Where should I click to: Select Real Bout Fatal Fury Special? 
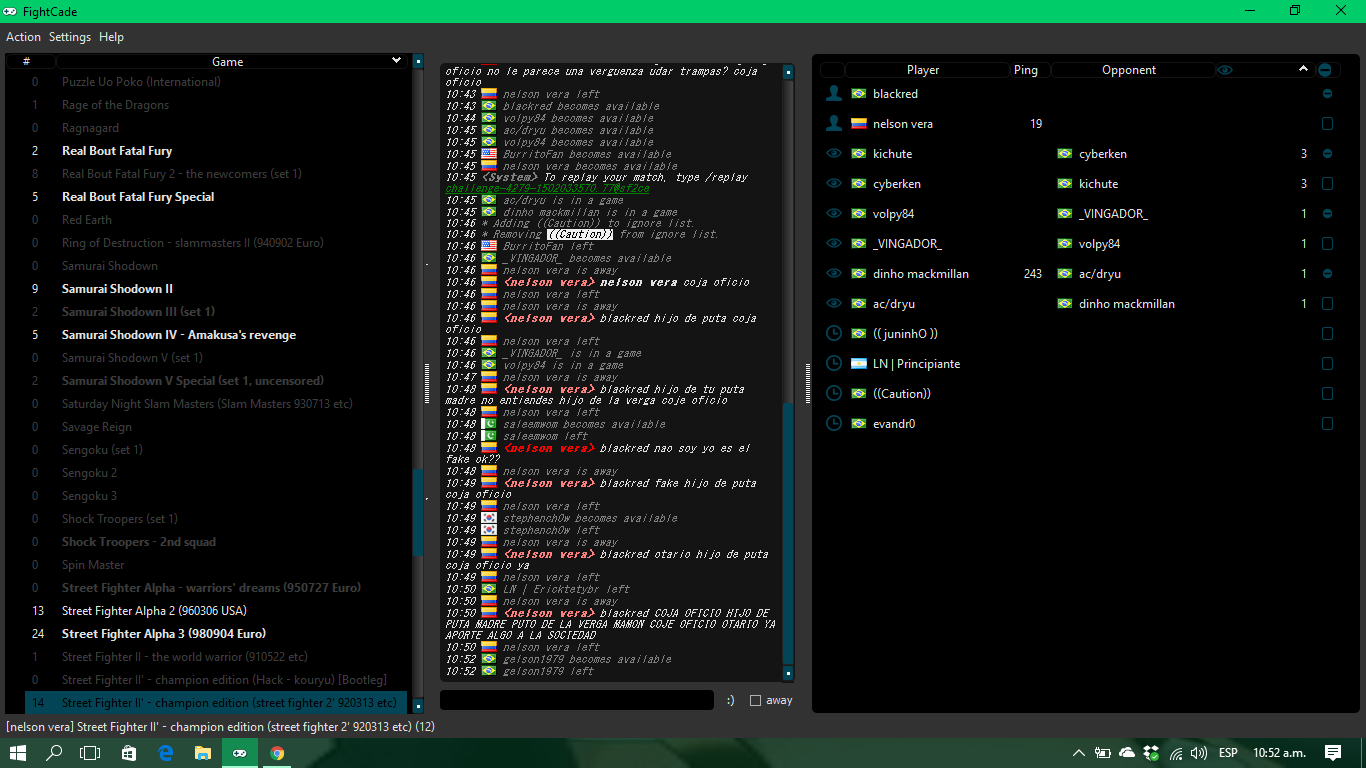tap(138, 197)
